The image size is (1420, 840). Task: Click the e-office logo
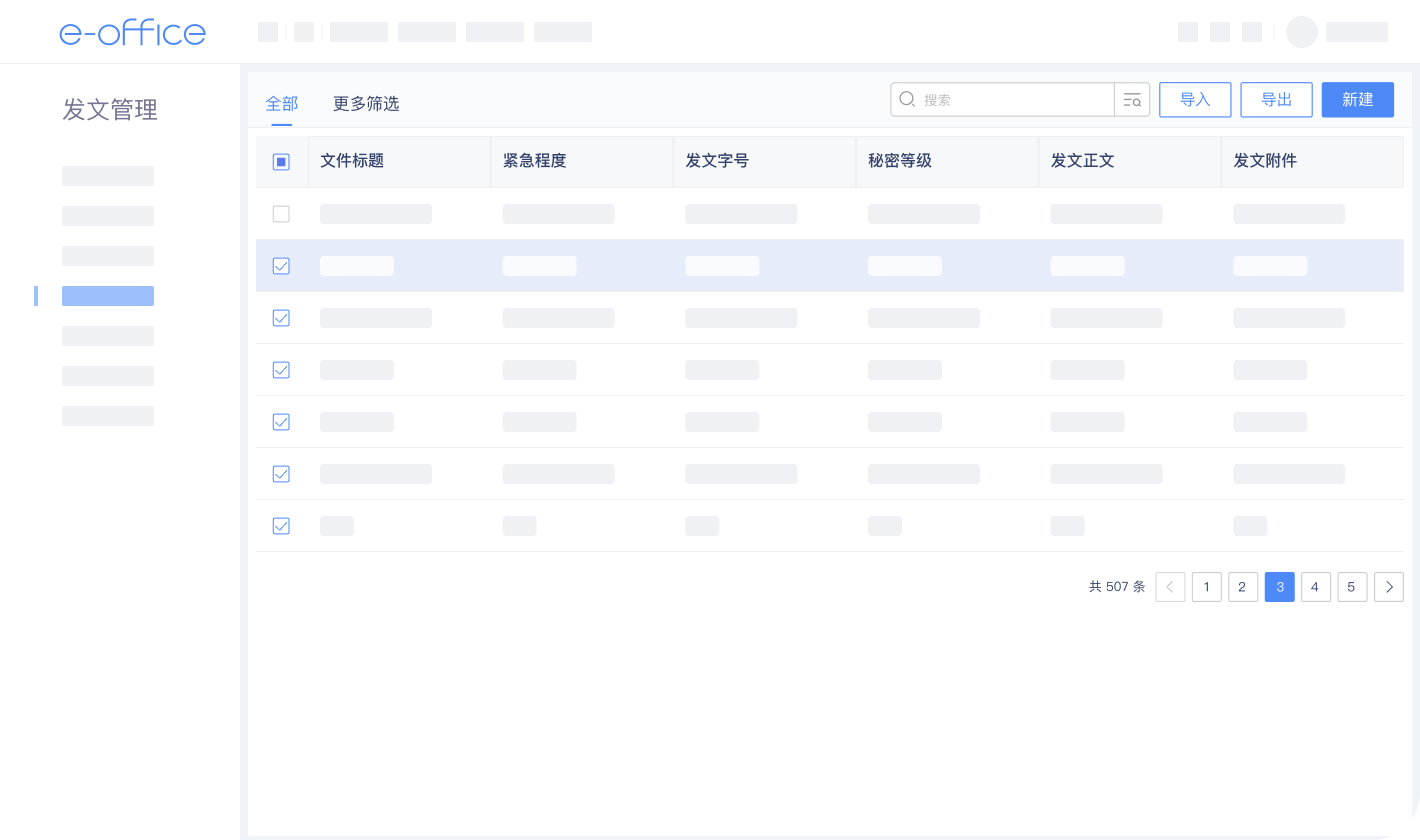click(132, 32)
